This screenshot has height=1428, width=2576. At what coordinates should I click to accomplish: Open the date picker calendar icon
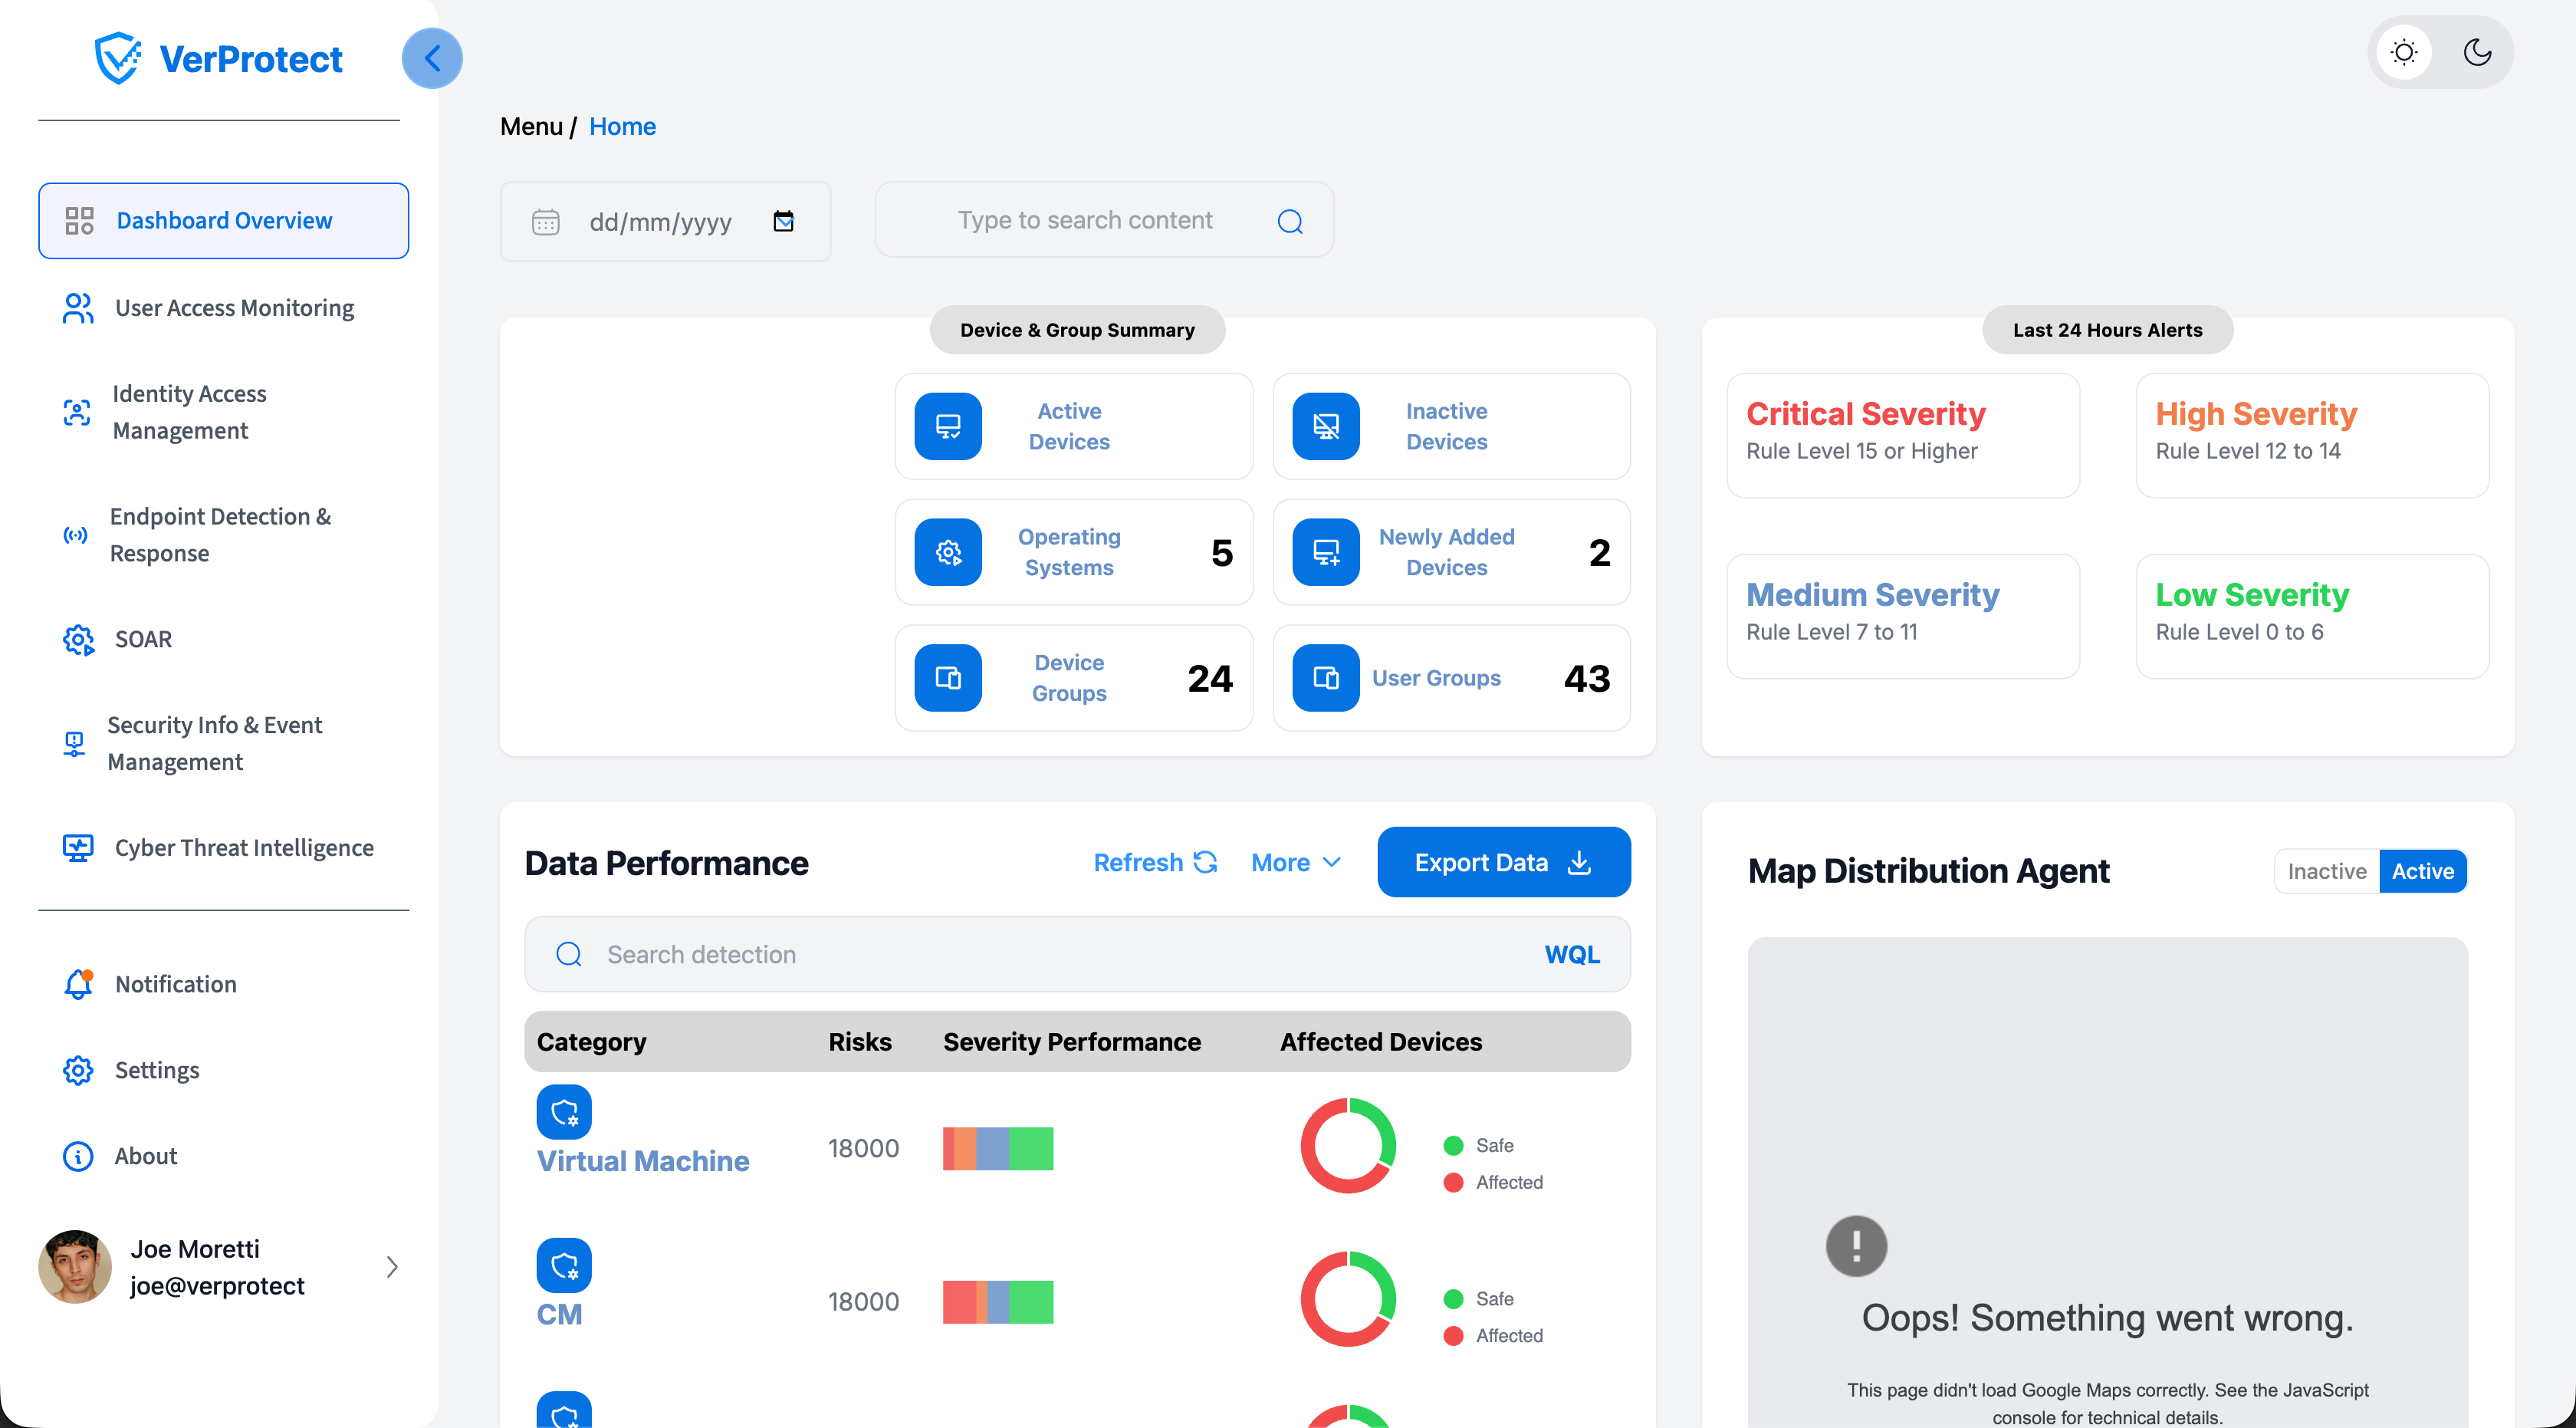(x=784, y=221)
